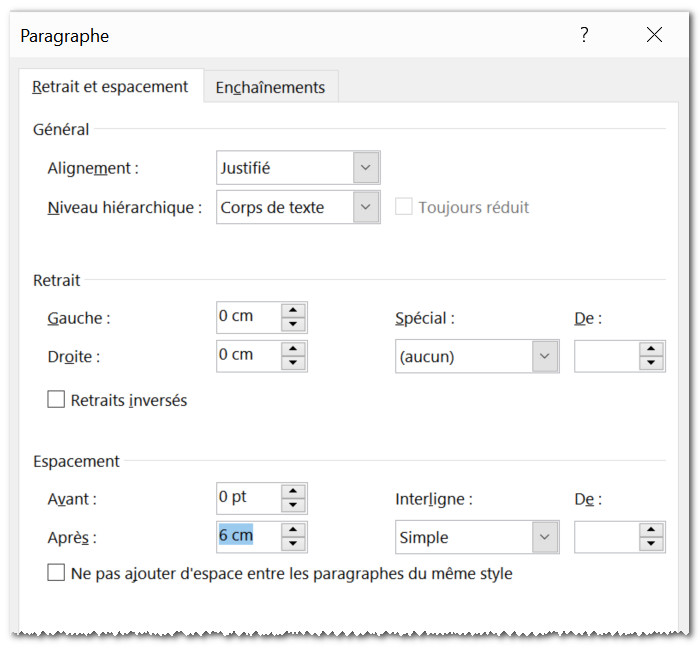Viewport: 700px width, 653px height.
Task: Increase the Droite indent with up arrow
Action: (293, 349)
